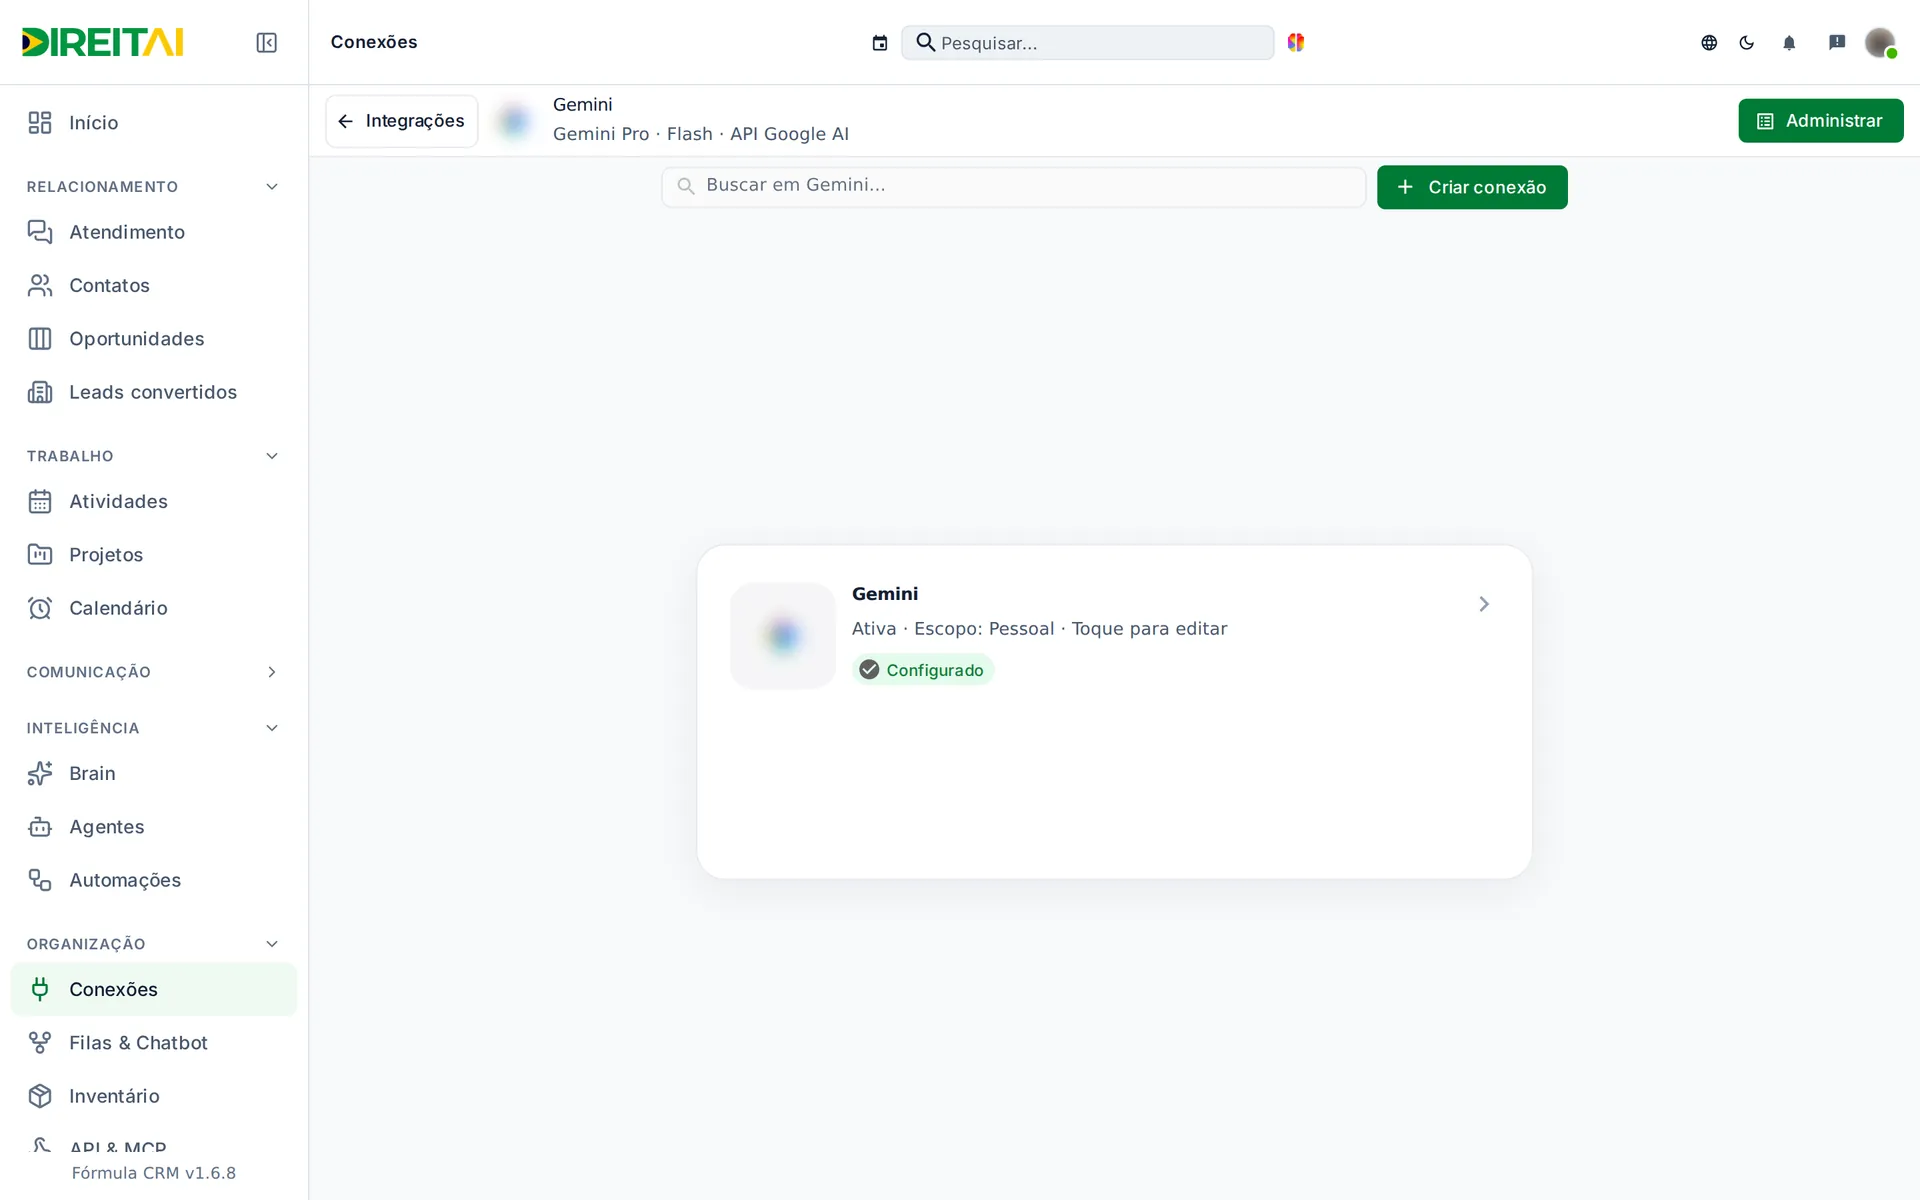Click Criar conexão button
Image resolution: width=1920 pixels, height=1200 pixels.
point(1472,187)
